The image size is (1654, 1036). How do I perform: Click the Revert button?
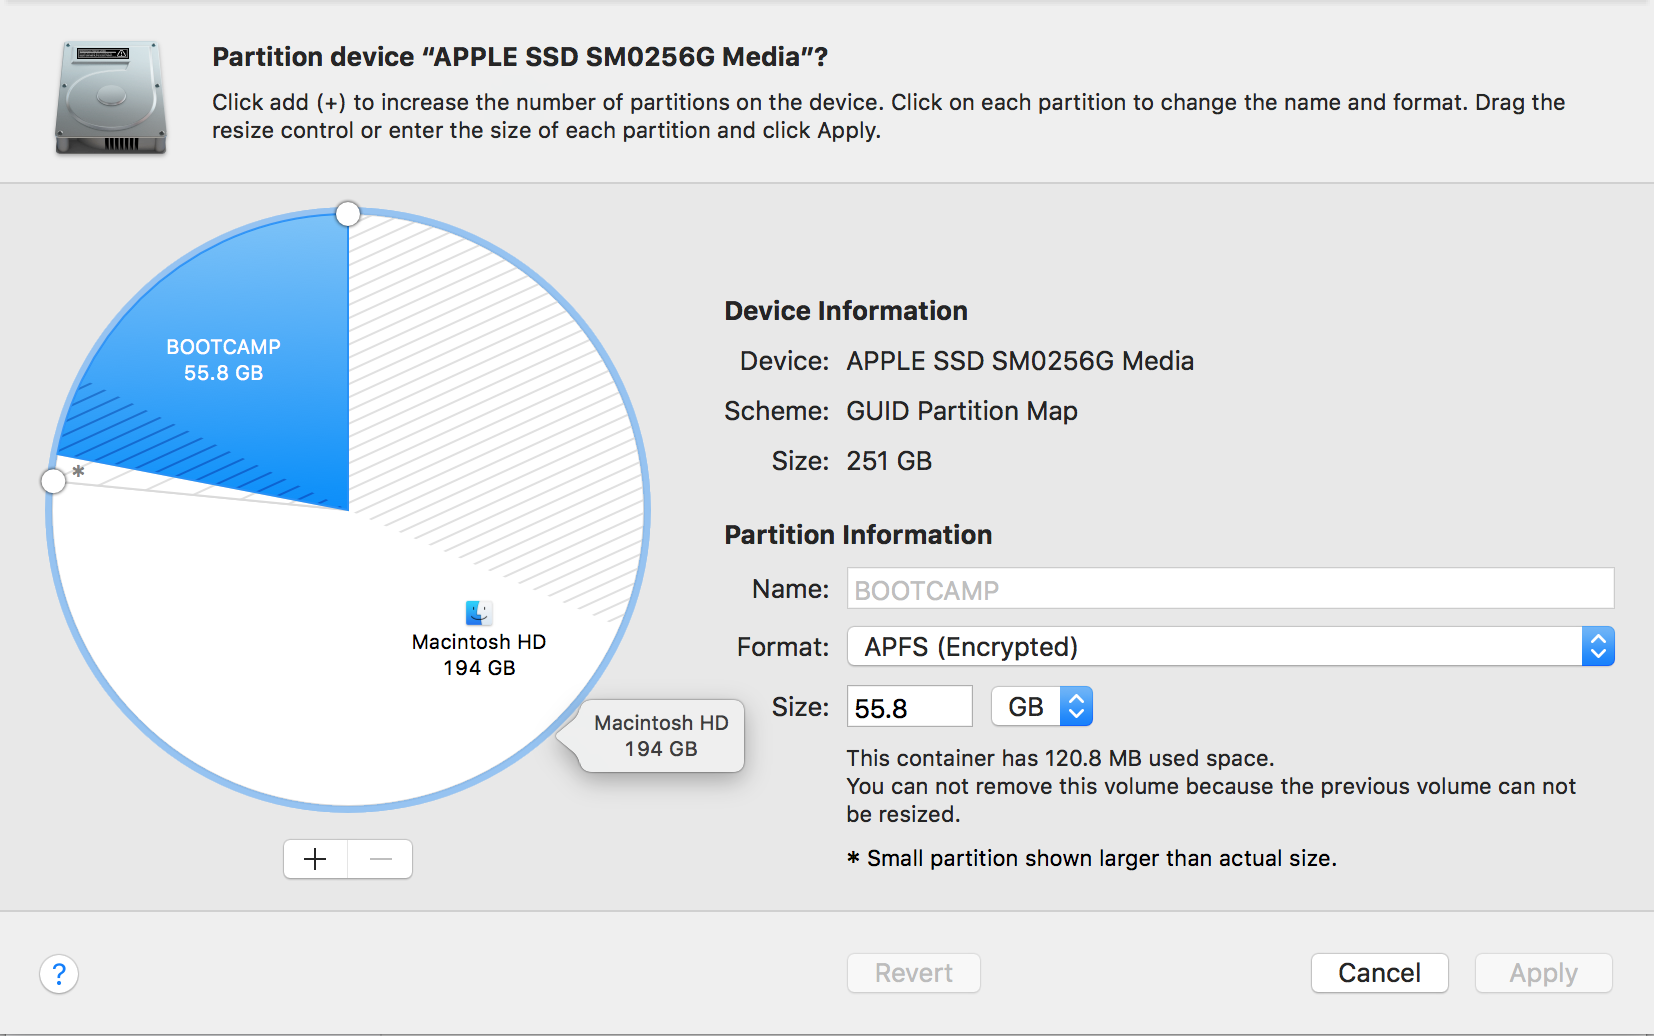[913, 973]
